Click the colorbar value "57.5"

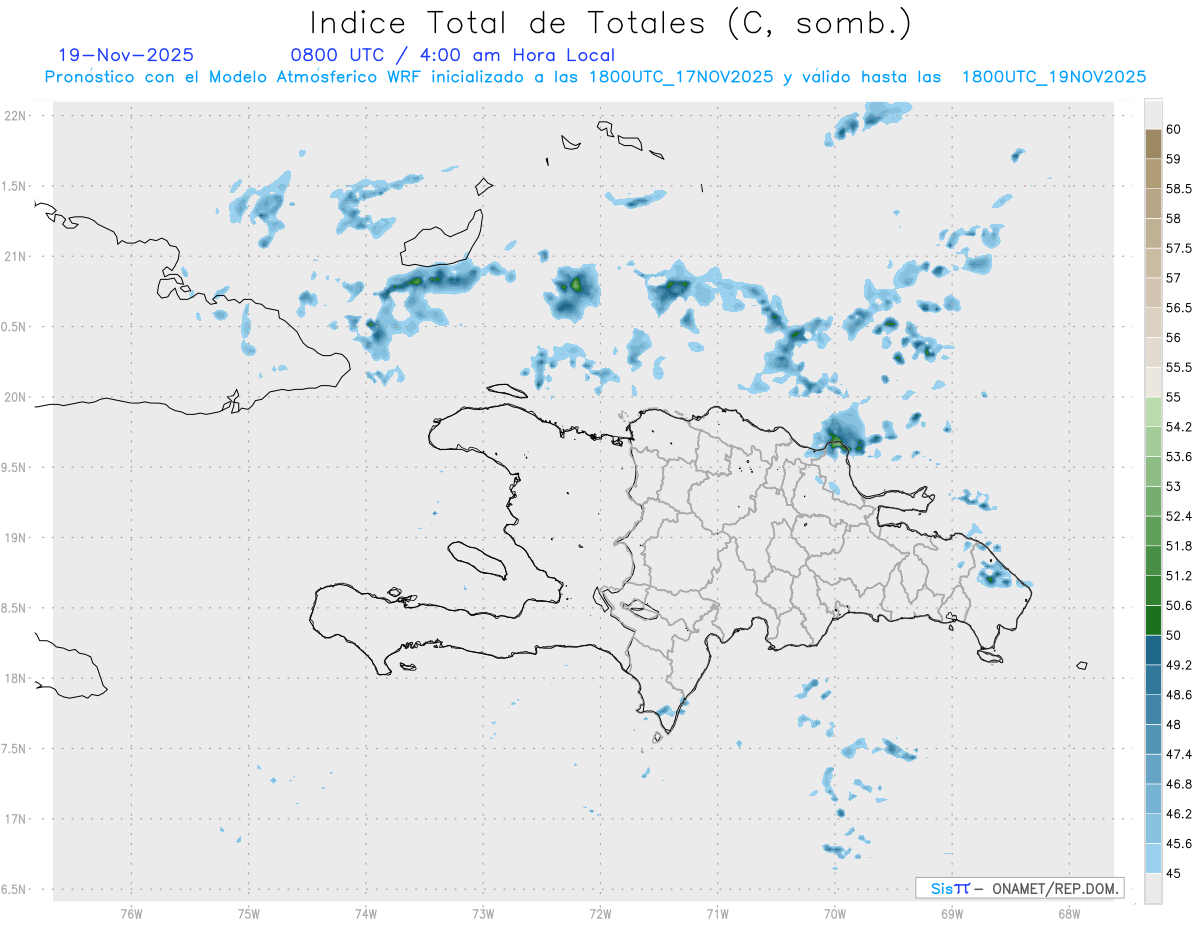(1178, 248)
